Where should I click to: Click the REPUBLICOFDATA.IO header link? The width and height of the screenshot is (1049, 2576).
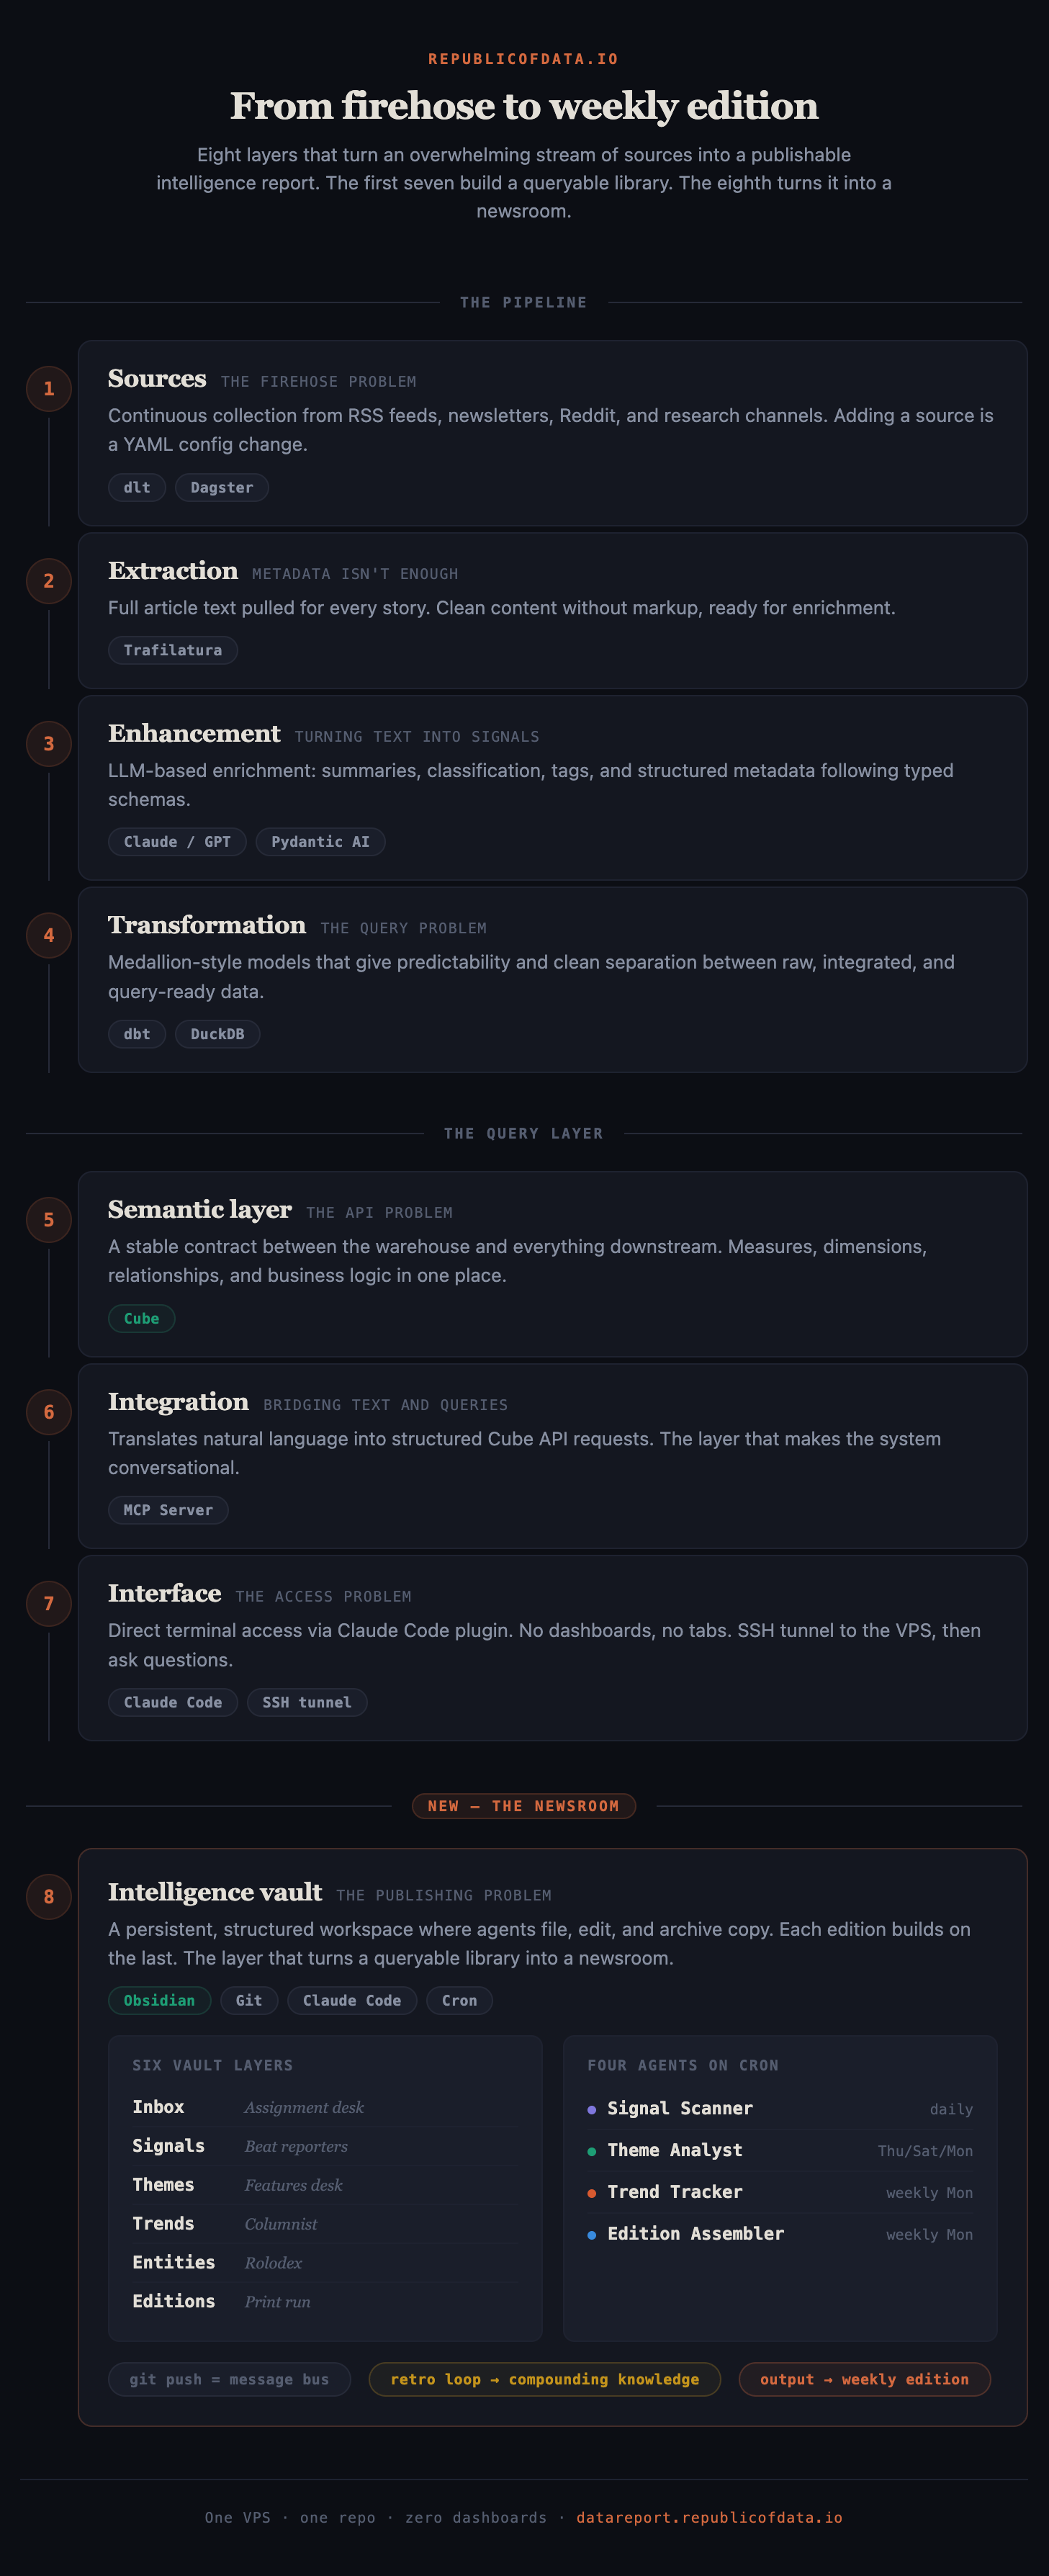[x=523, y=59]
